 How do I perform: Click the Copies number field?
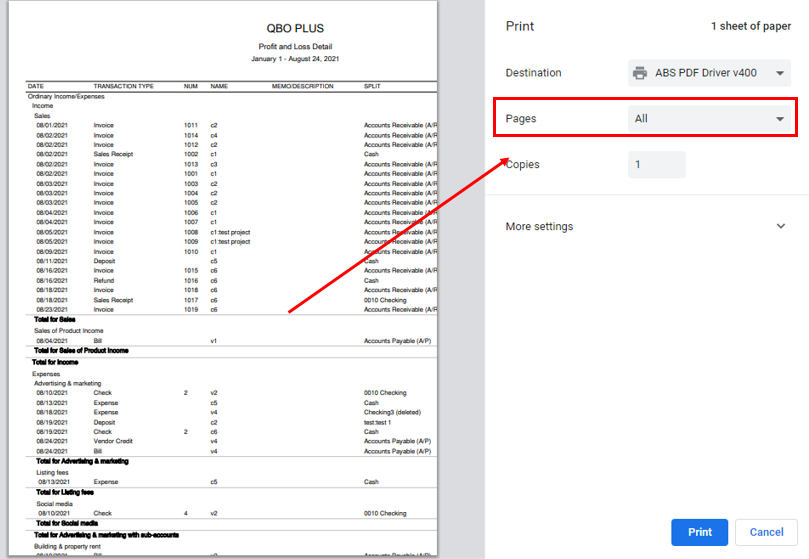[x=656, y=165]
